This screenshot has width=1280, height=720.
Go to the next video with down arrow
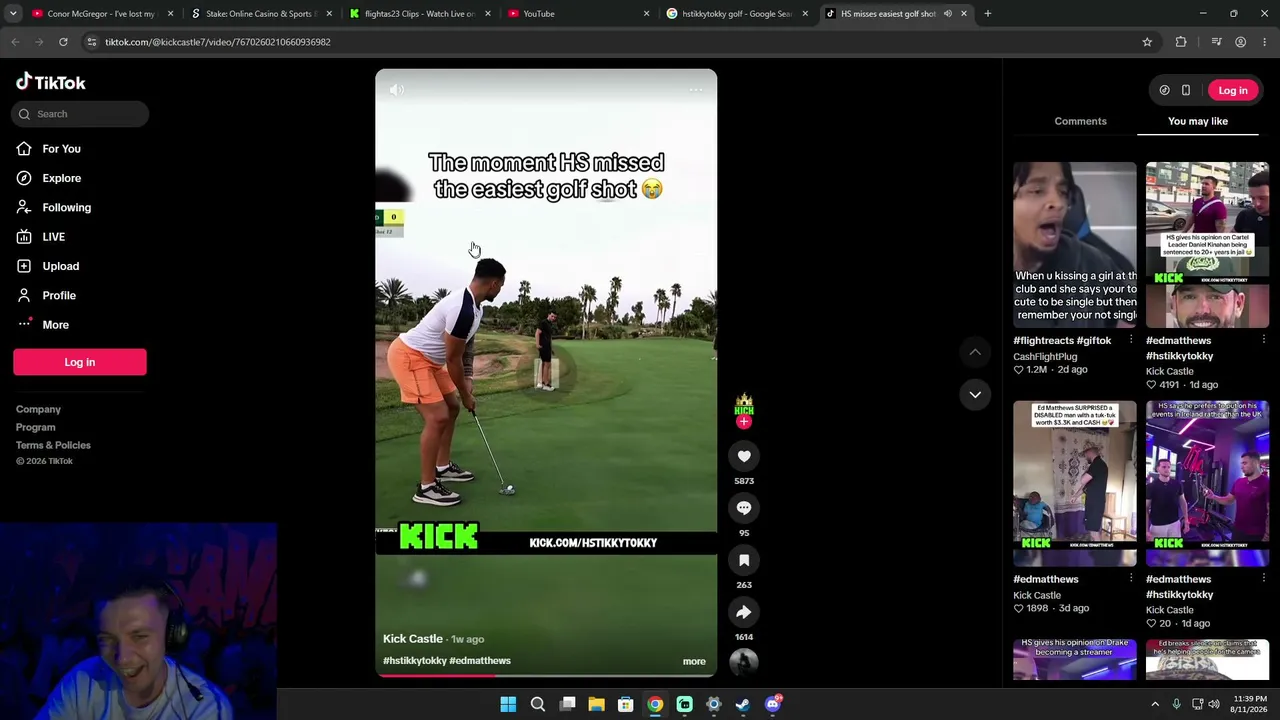(x=975, y=394)
